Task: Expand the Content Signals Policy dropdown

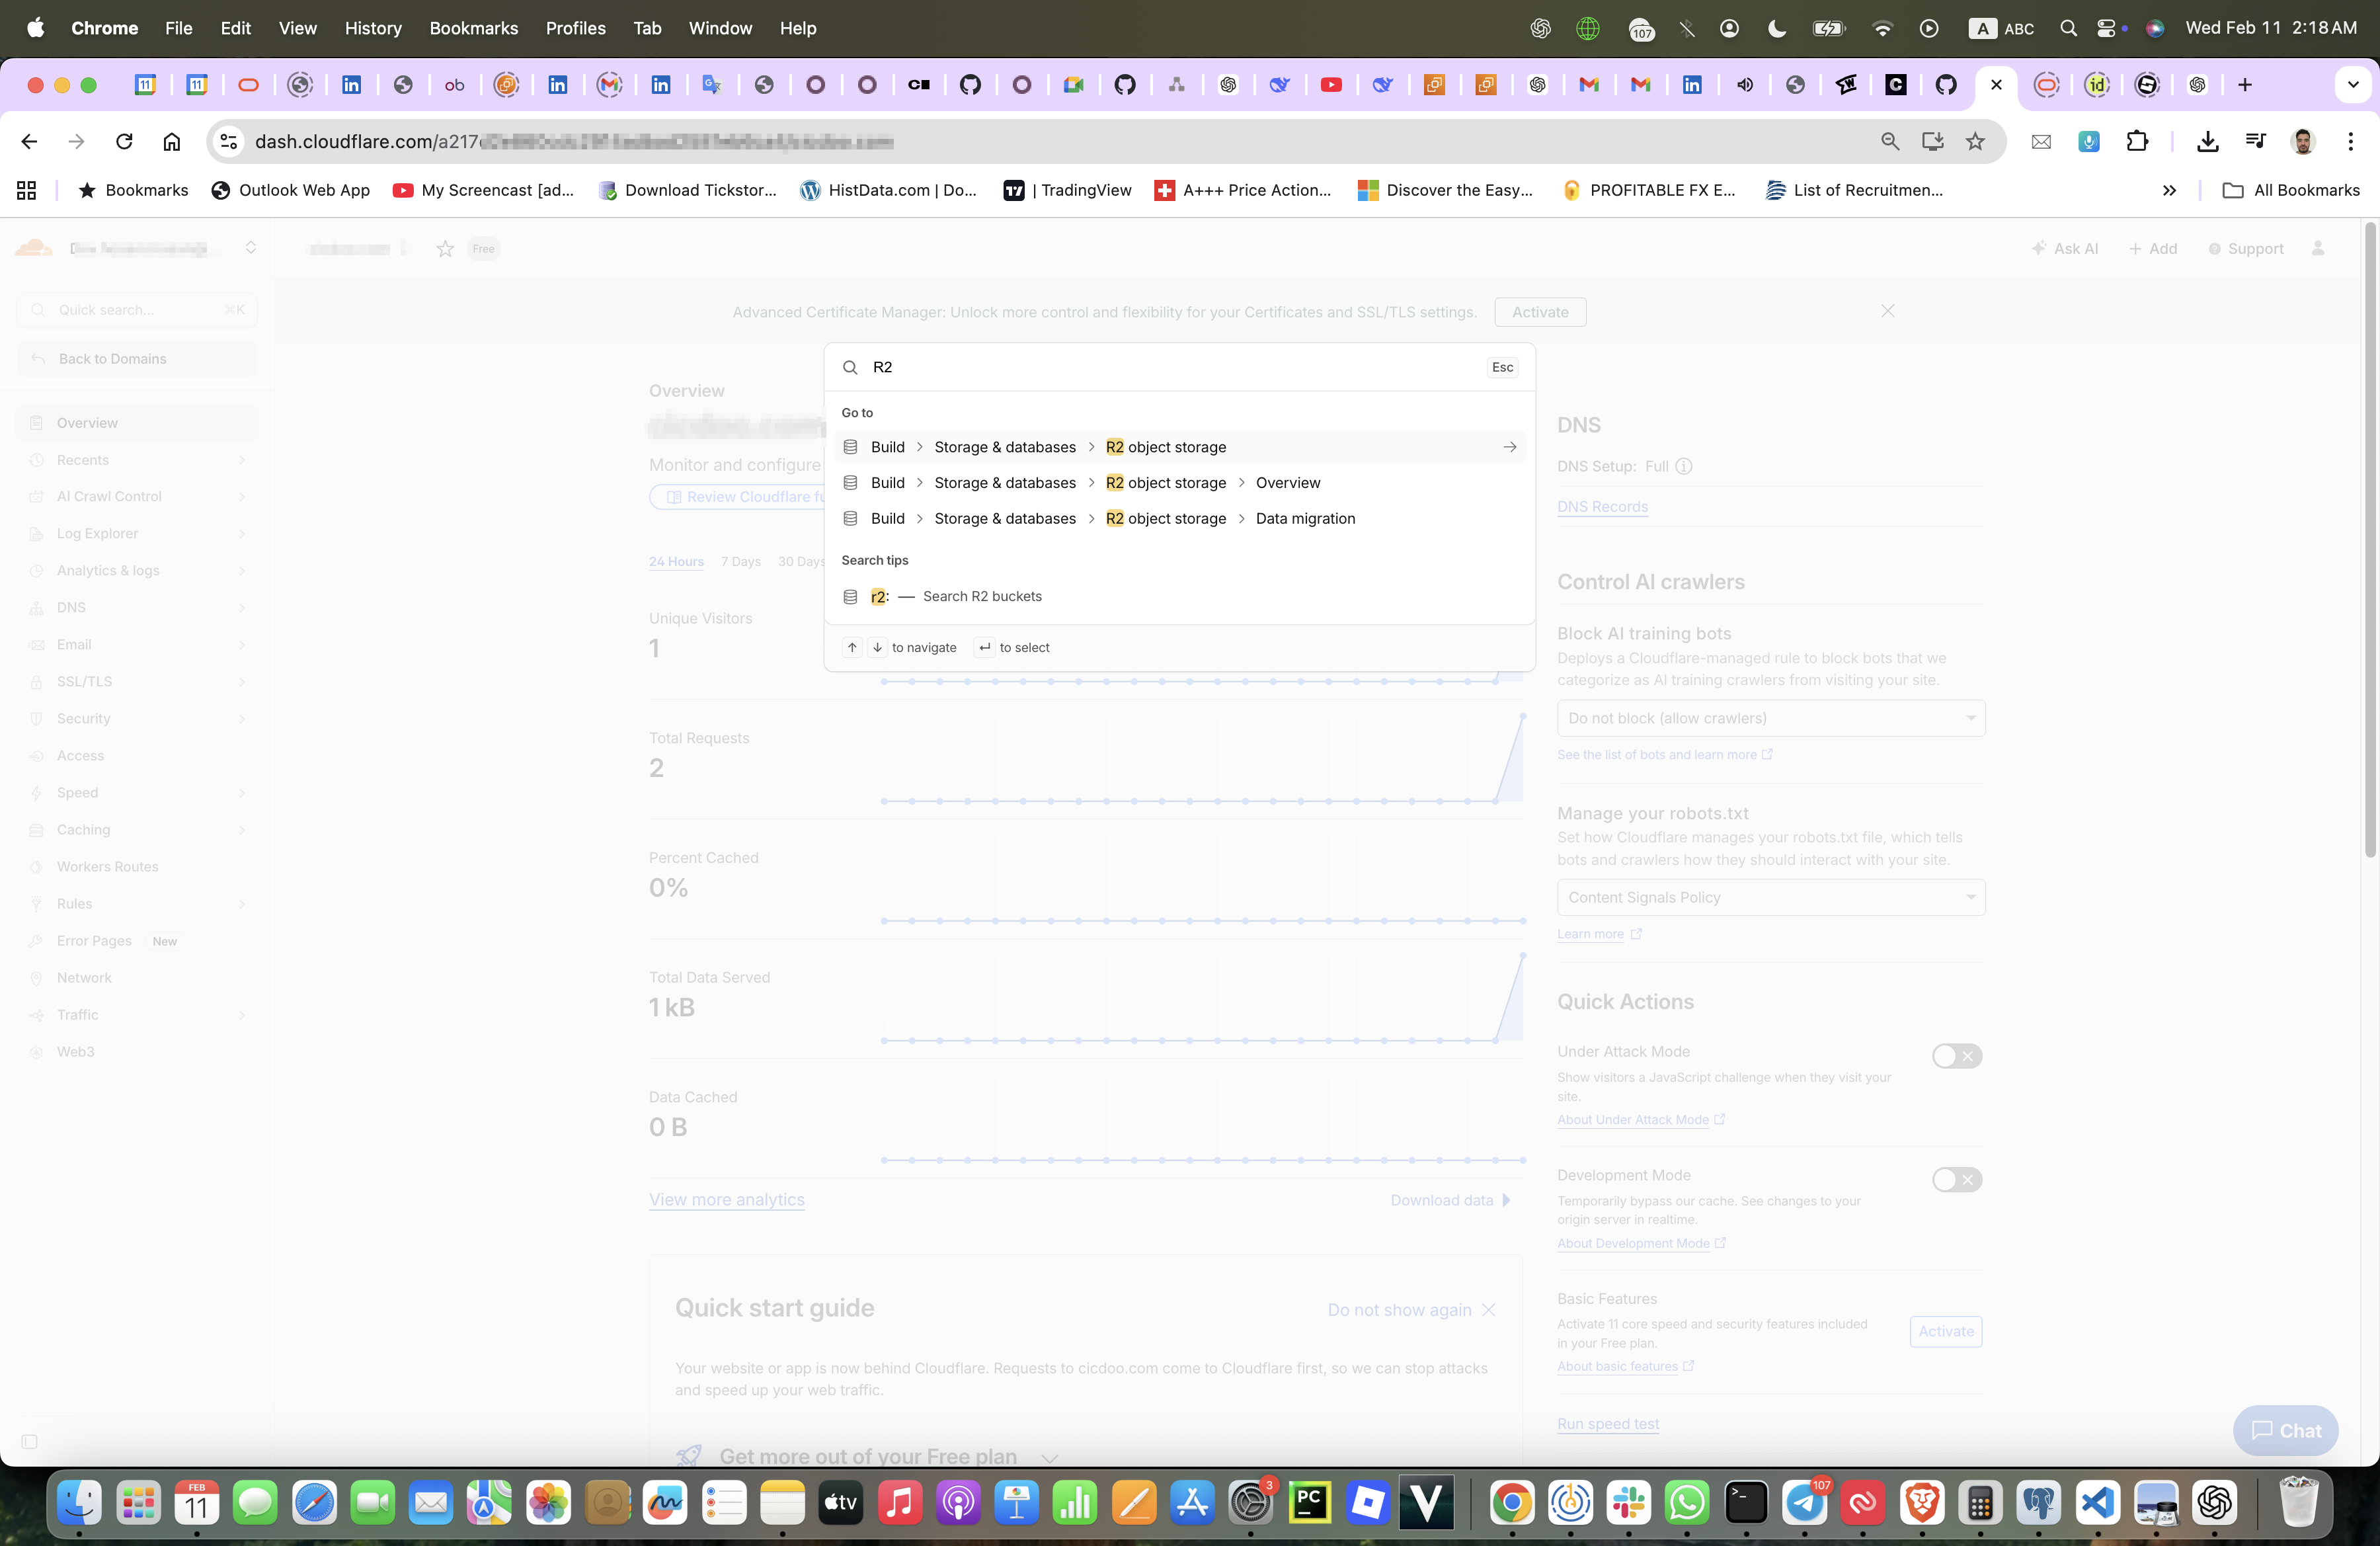Action: tap(1770, 897)
